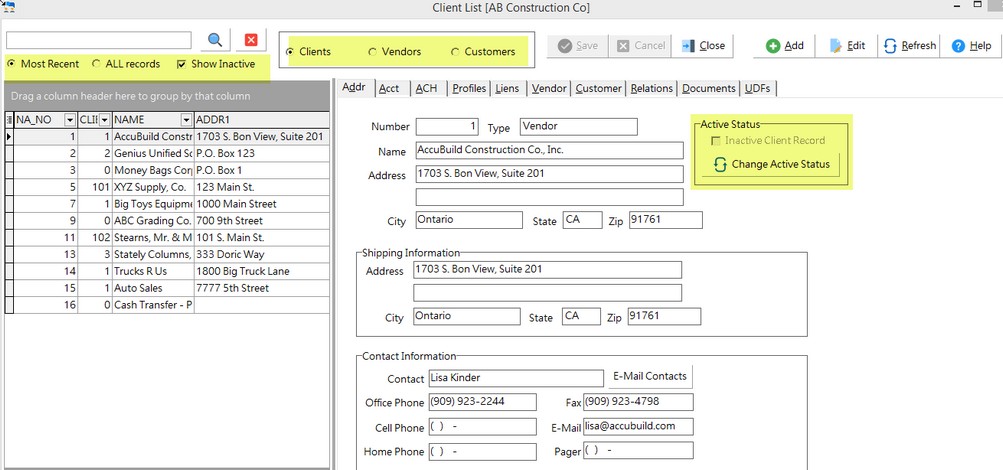Screen dimensions: 1003x470
Task: Switch to the Addr tab
Action: pos(354,88)
